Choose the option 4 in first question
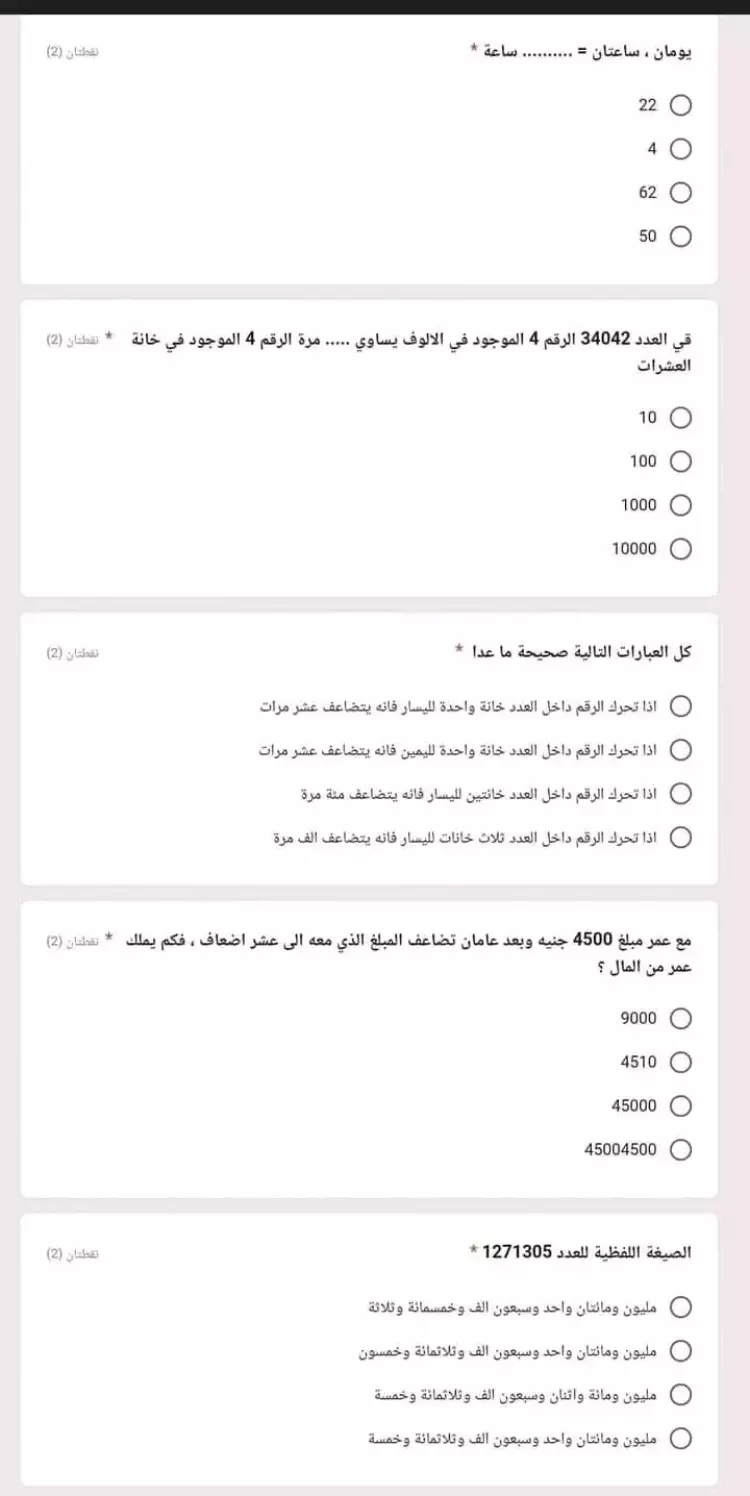Screen dimensions: 750x1496 click(x=681, y=149)
